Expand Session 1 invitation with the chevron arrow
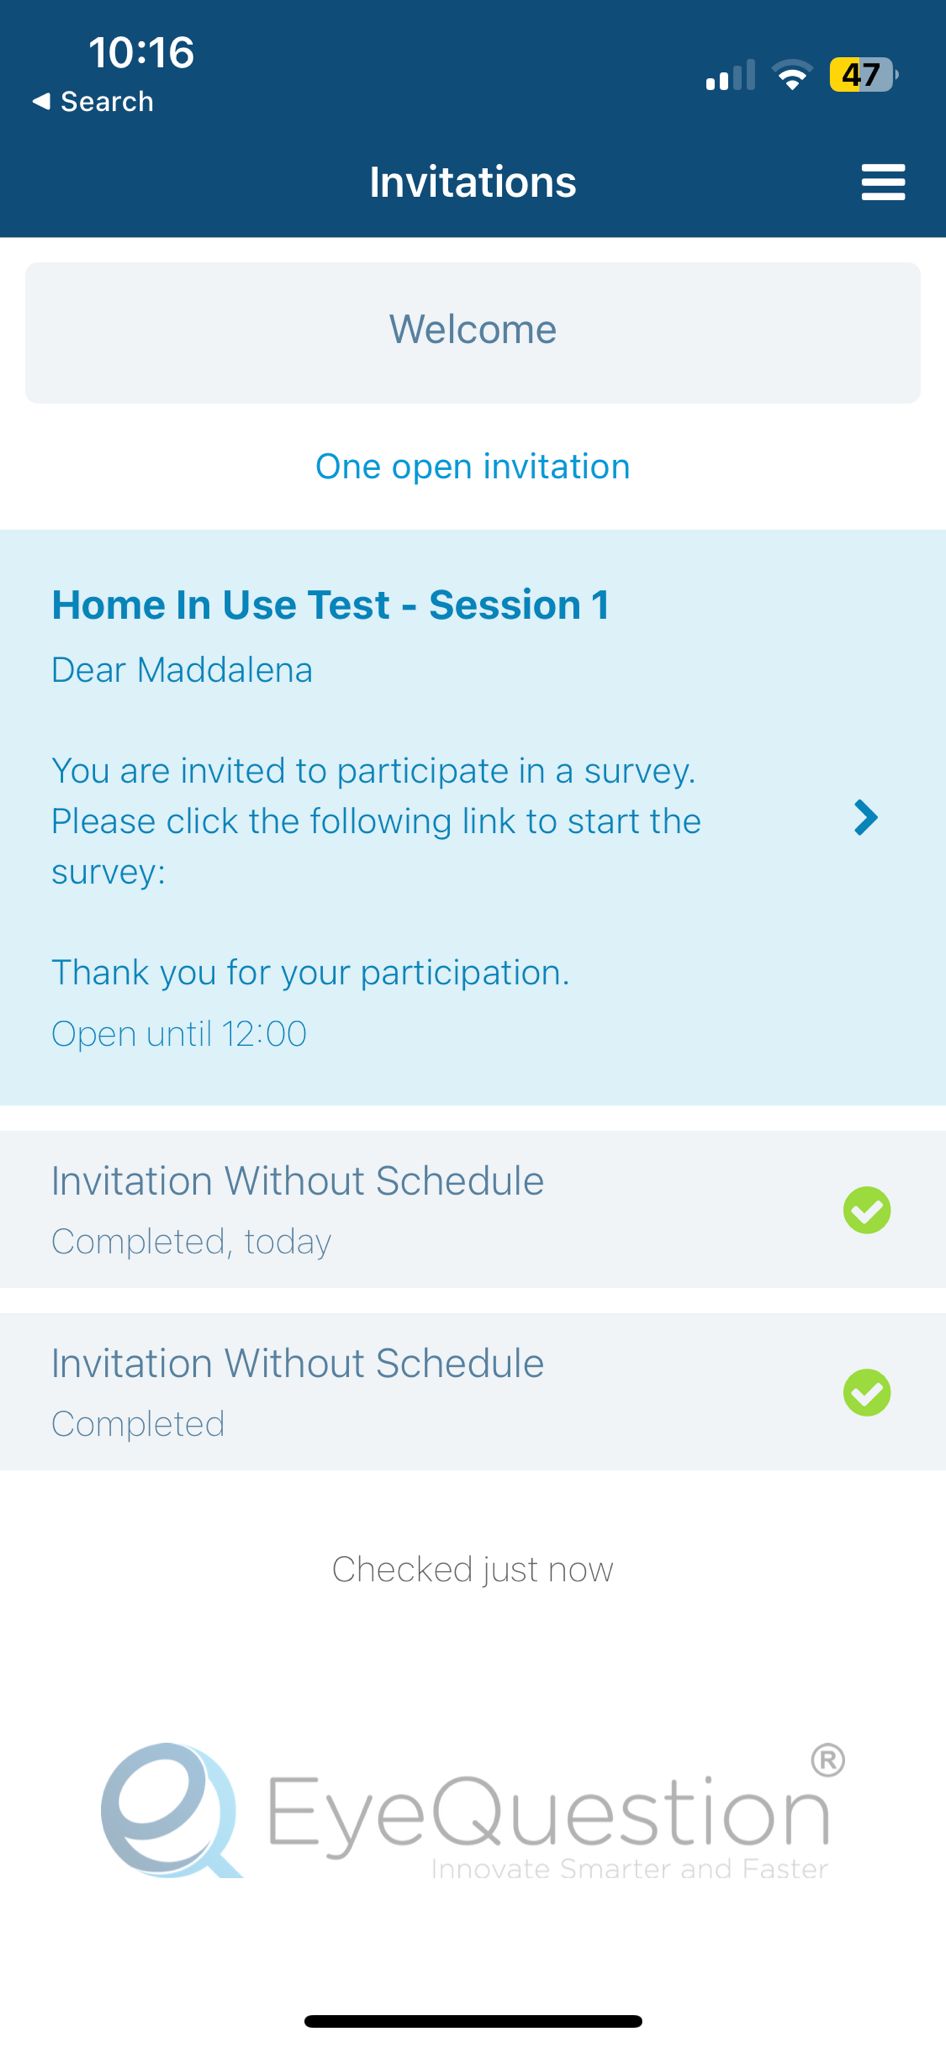946x2048 pixels. pyautogui.click(x=866, y=818)
